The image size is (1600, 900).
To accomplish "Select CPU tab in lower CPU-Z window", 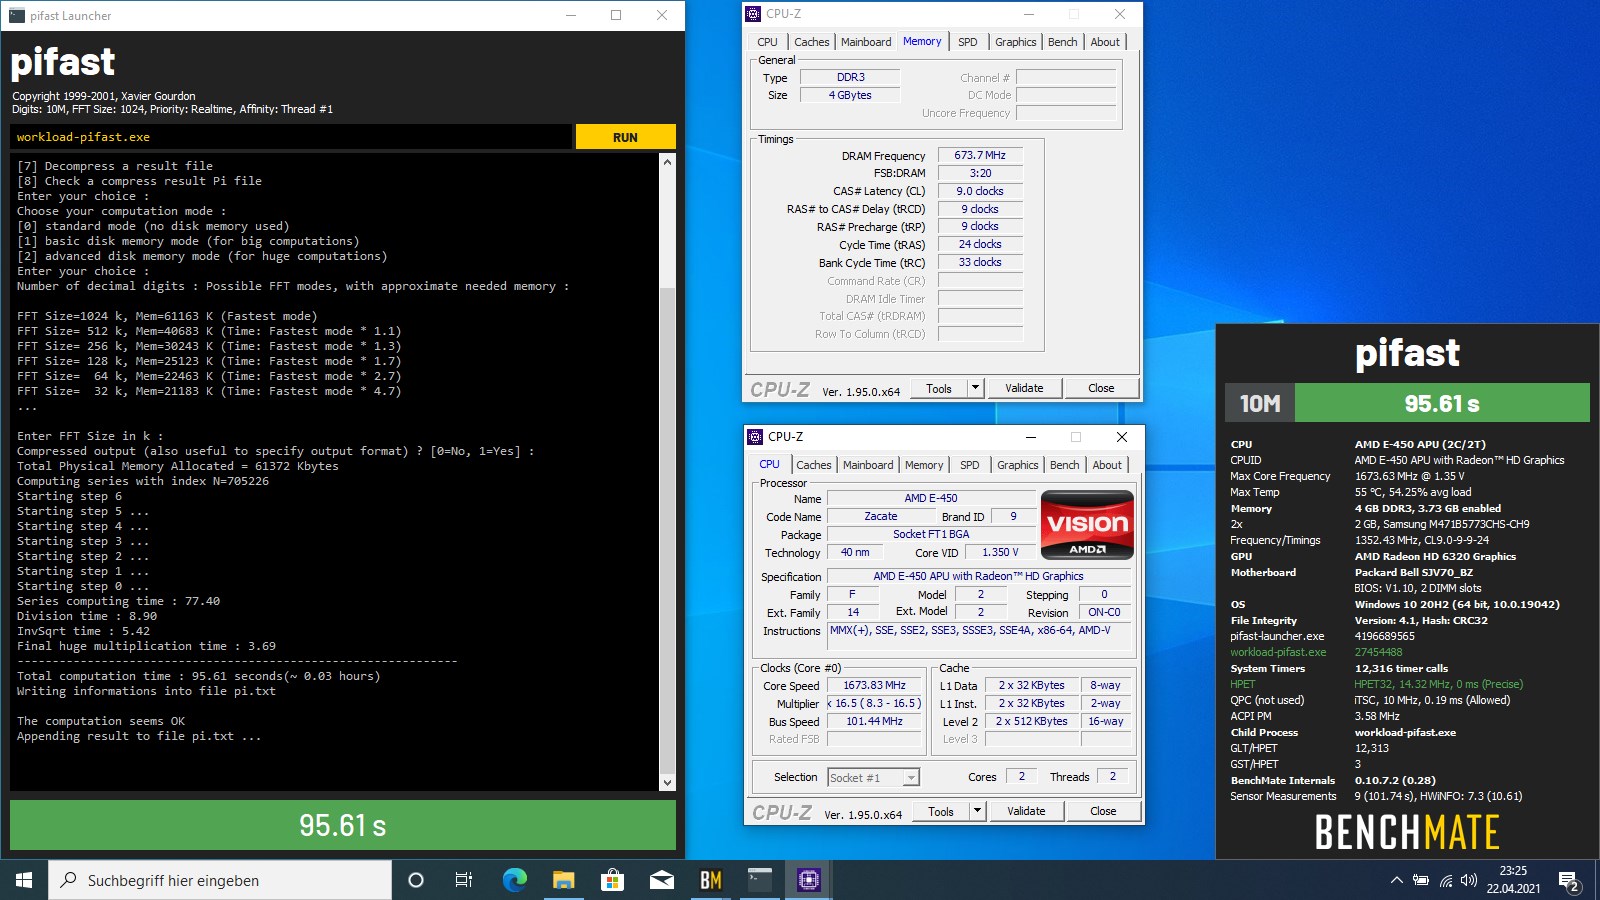I will [x=769, y=464].
